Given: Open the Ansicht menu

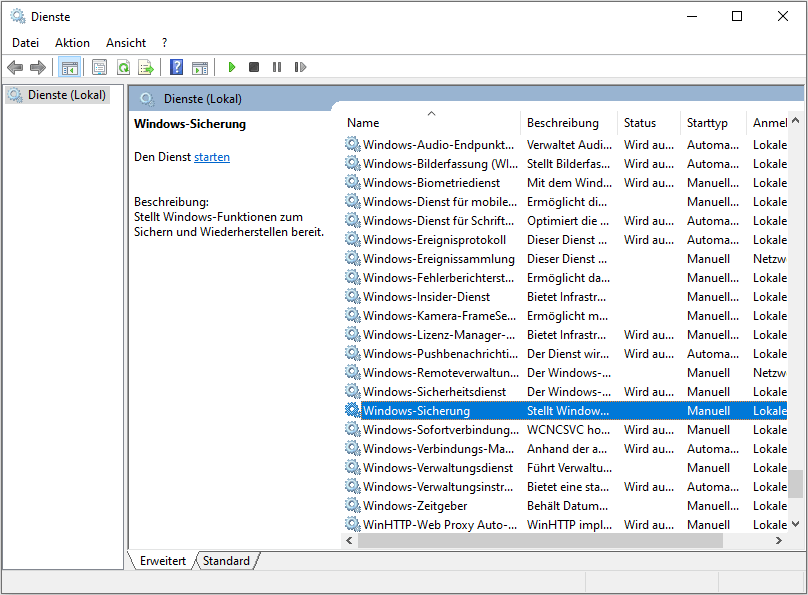Looking at the screenshot, I should (x=125, y=42).
